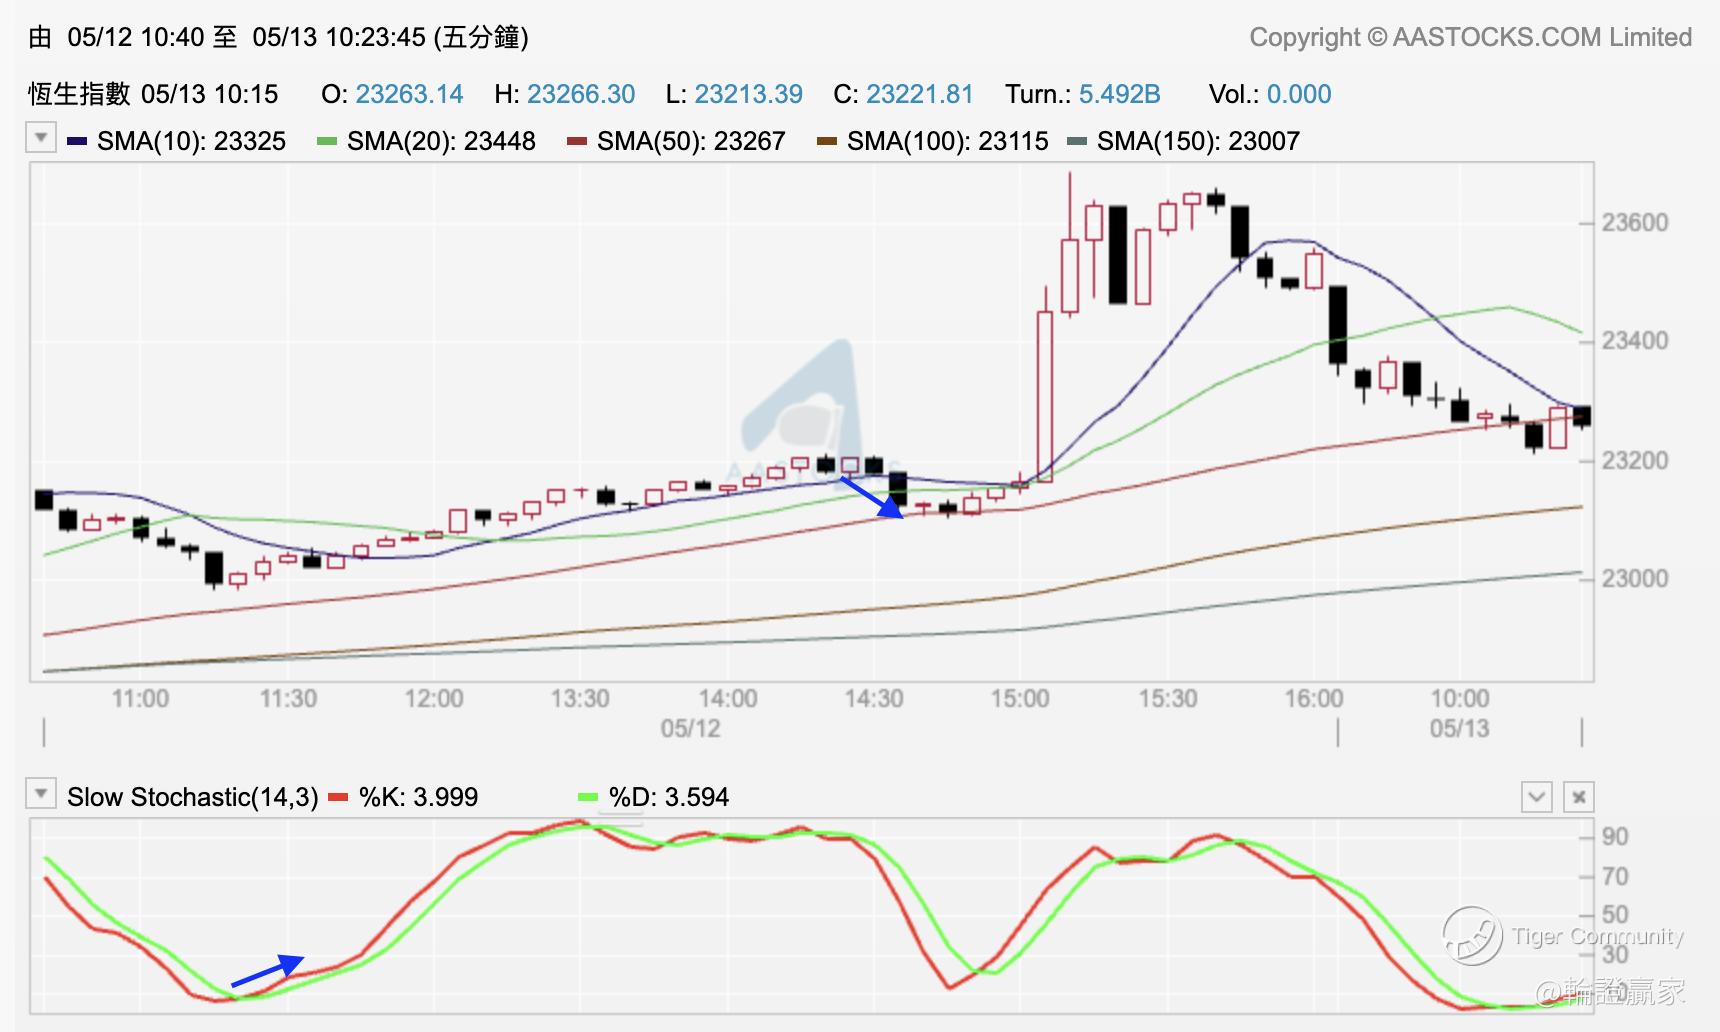Click the date range header starting '由 05/12 10:40'
This screenshot has width=1720, height=1032.
pyautogui.click(x=278, y=37)
